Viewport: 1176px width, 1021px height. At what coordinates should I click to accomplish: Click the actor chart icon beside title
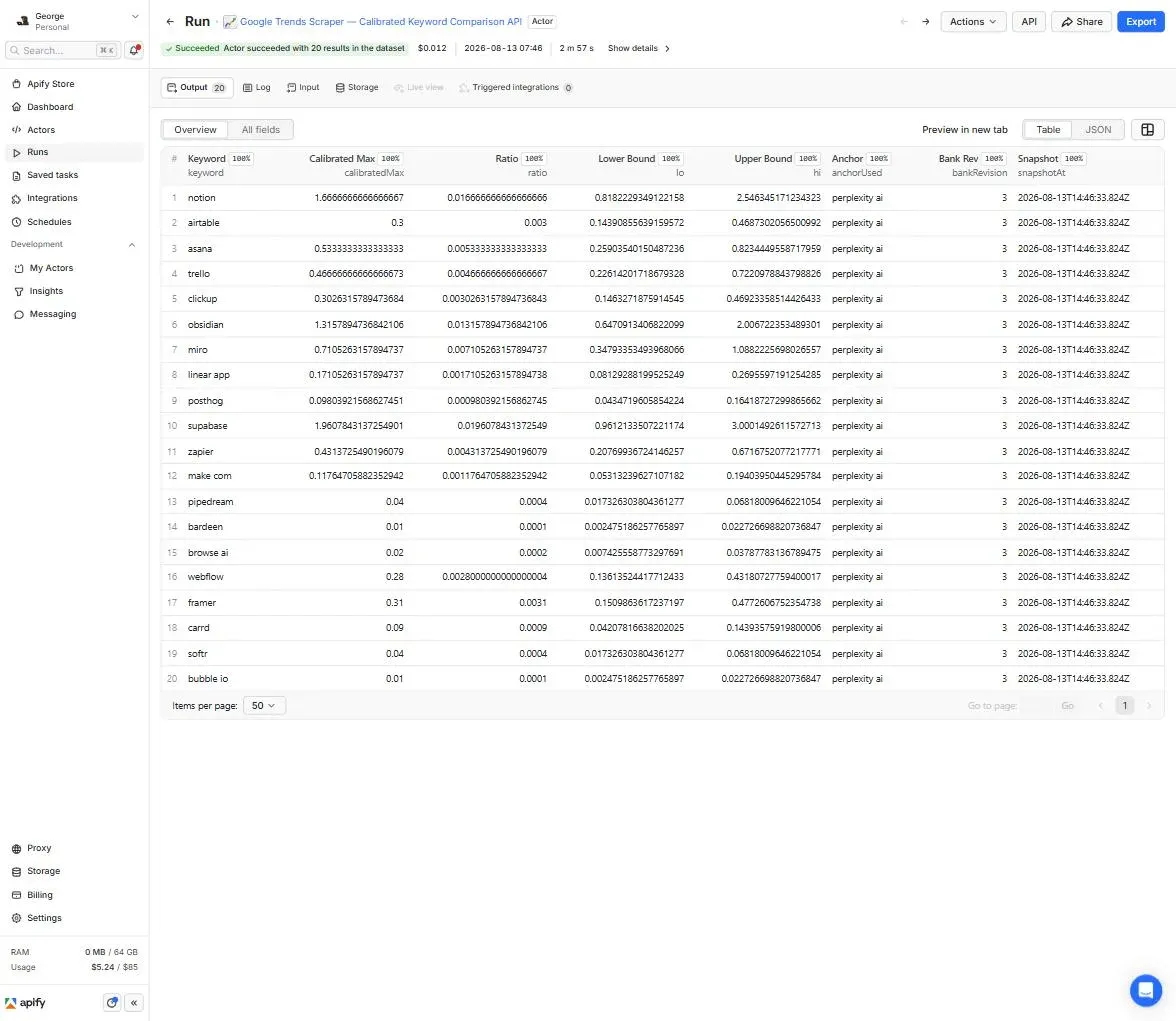pyautogui.click(x=230, y=22)
